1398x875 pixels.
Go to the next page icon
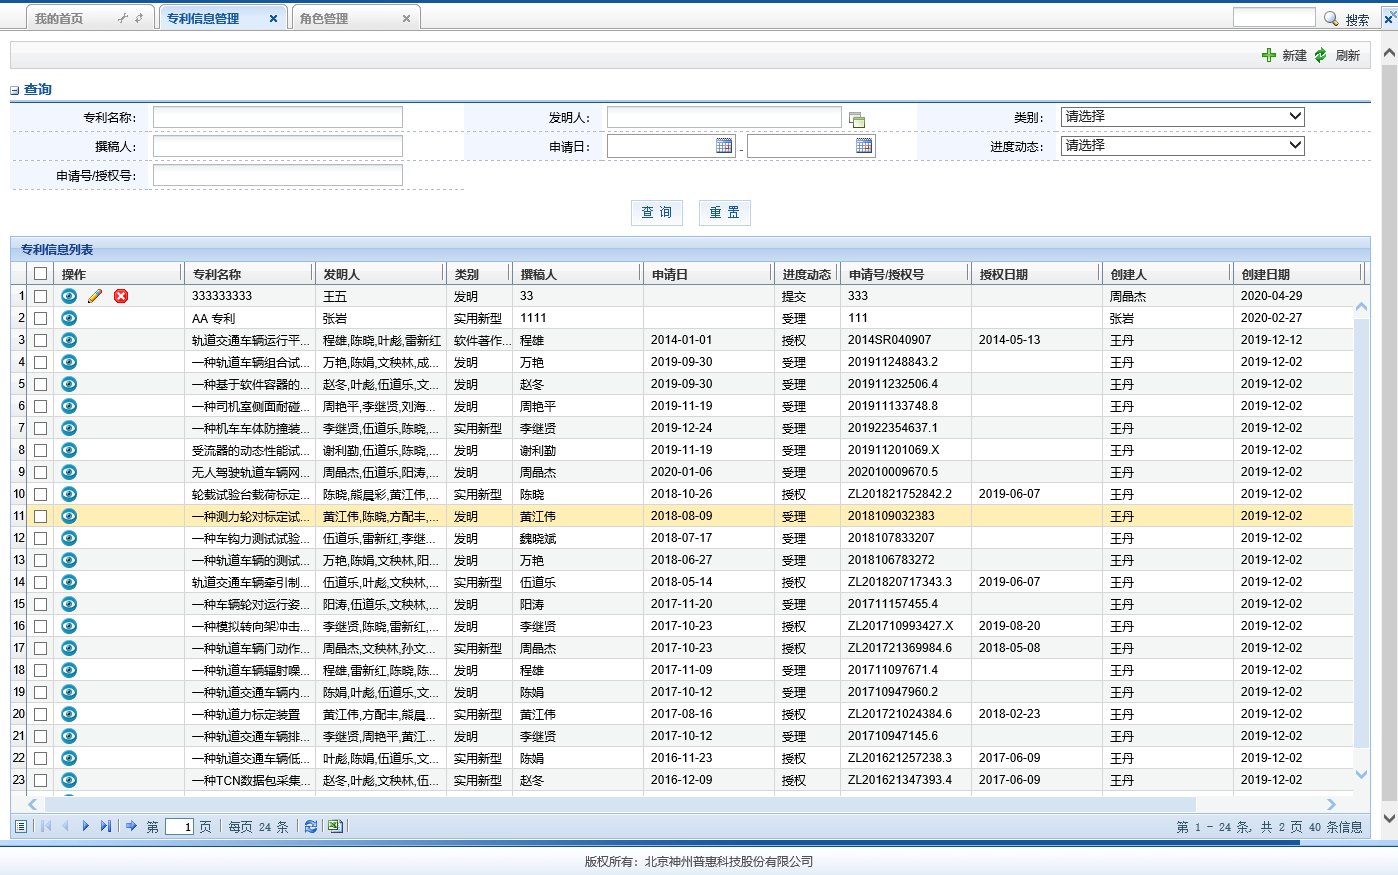tap(86, 826)
